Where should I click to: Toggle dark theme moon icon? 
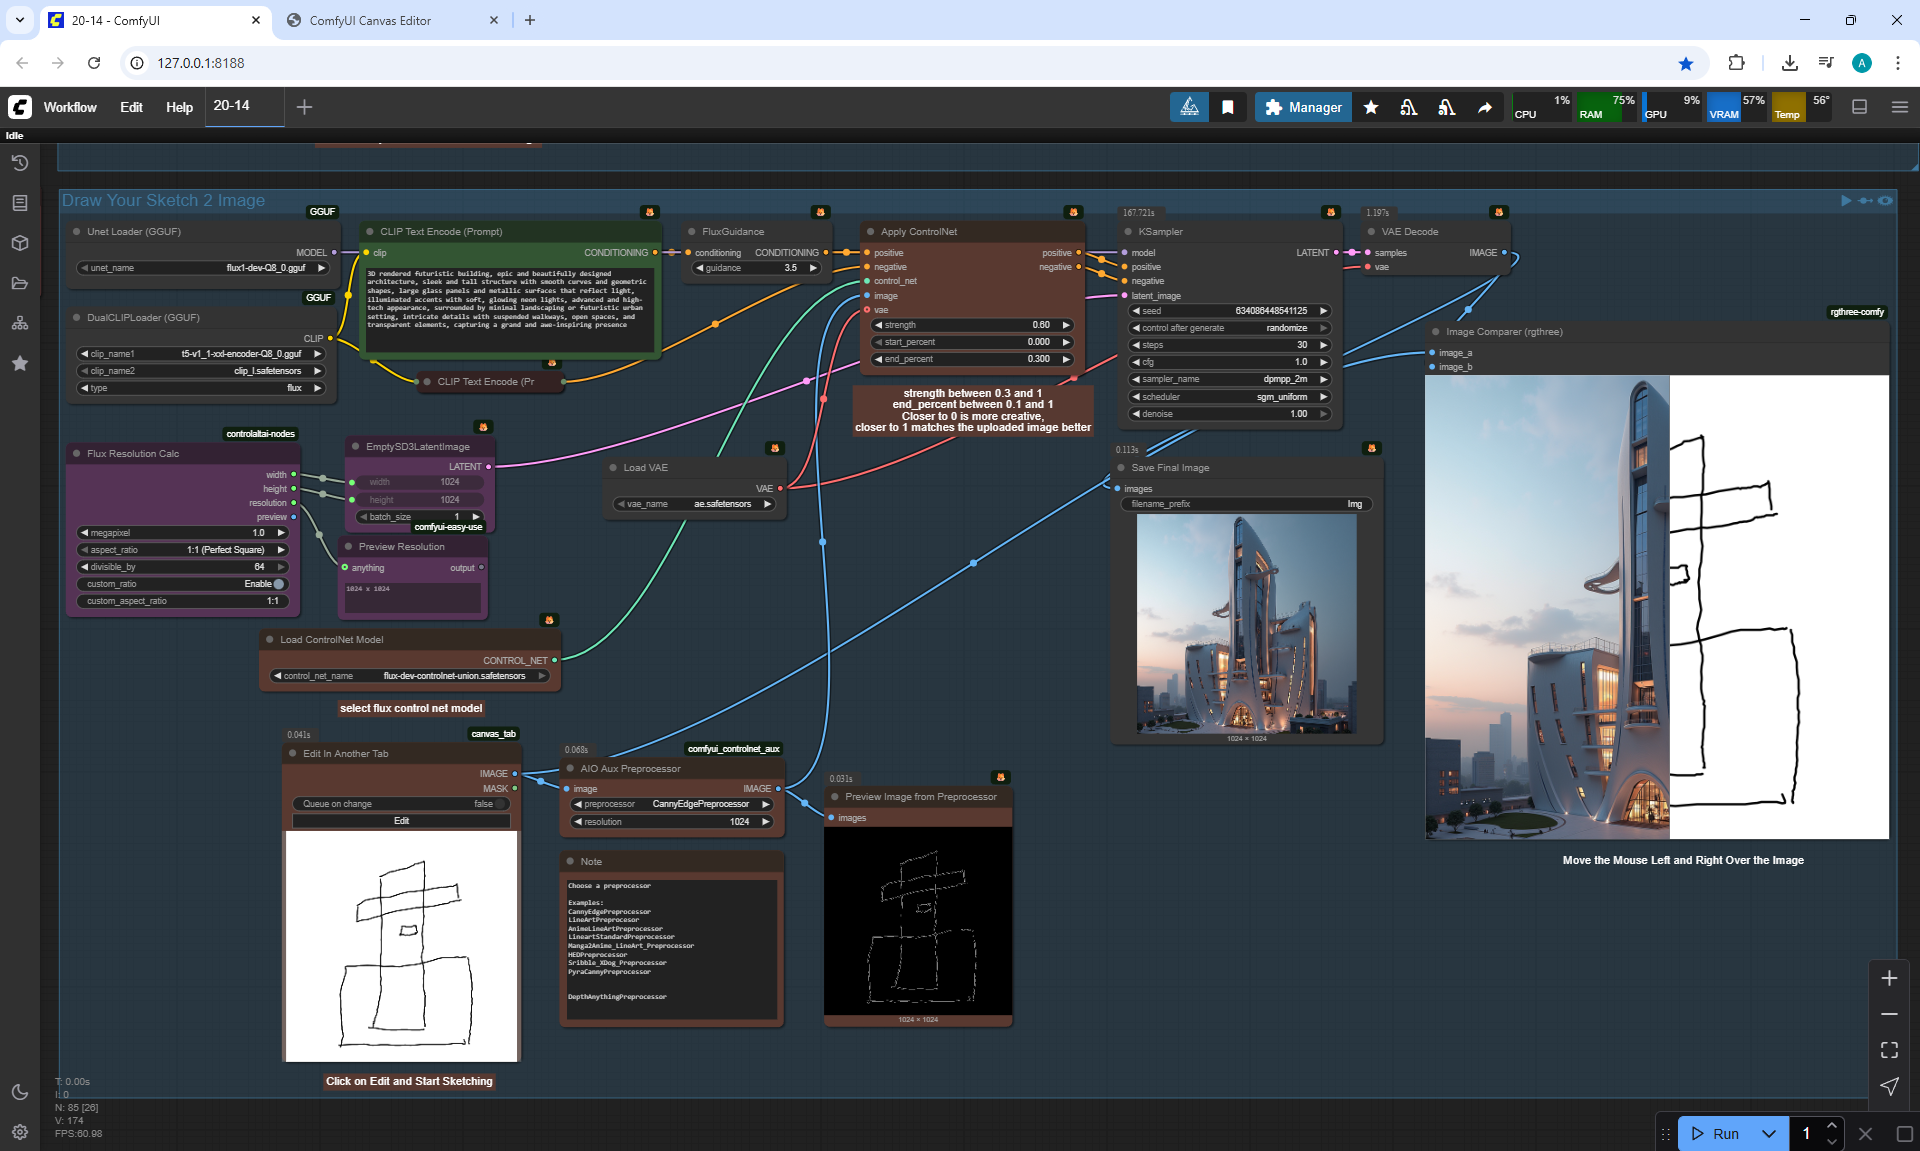[x=20, y=1092]
